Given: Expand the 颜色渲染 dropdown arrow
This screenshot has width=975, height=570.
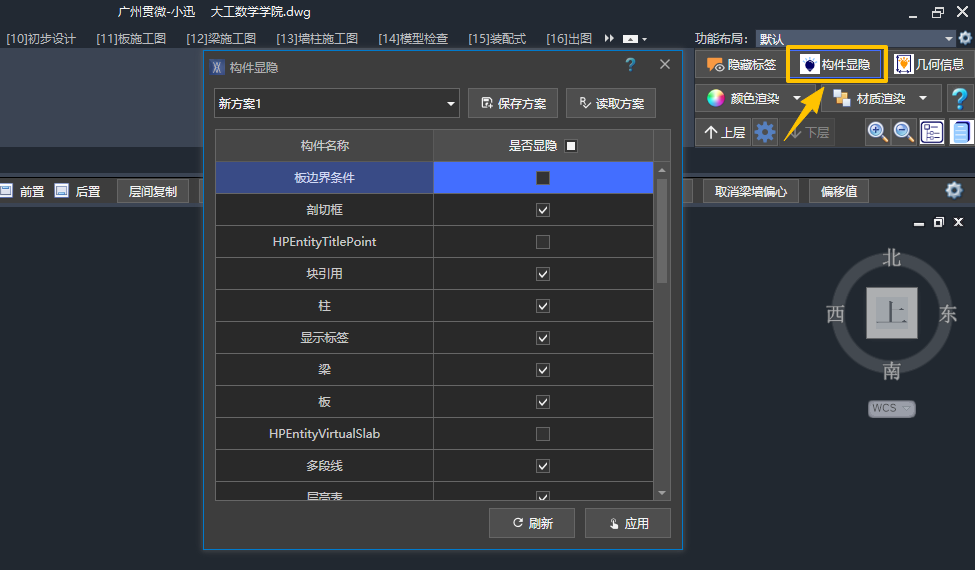Looking at the screenshot, I should point(797,98).
